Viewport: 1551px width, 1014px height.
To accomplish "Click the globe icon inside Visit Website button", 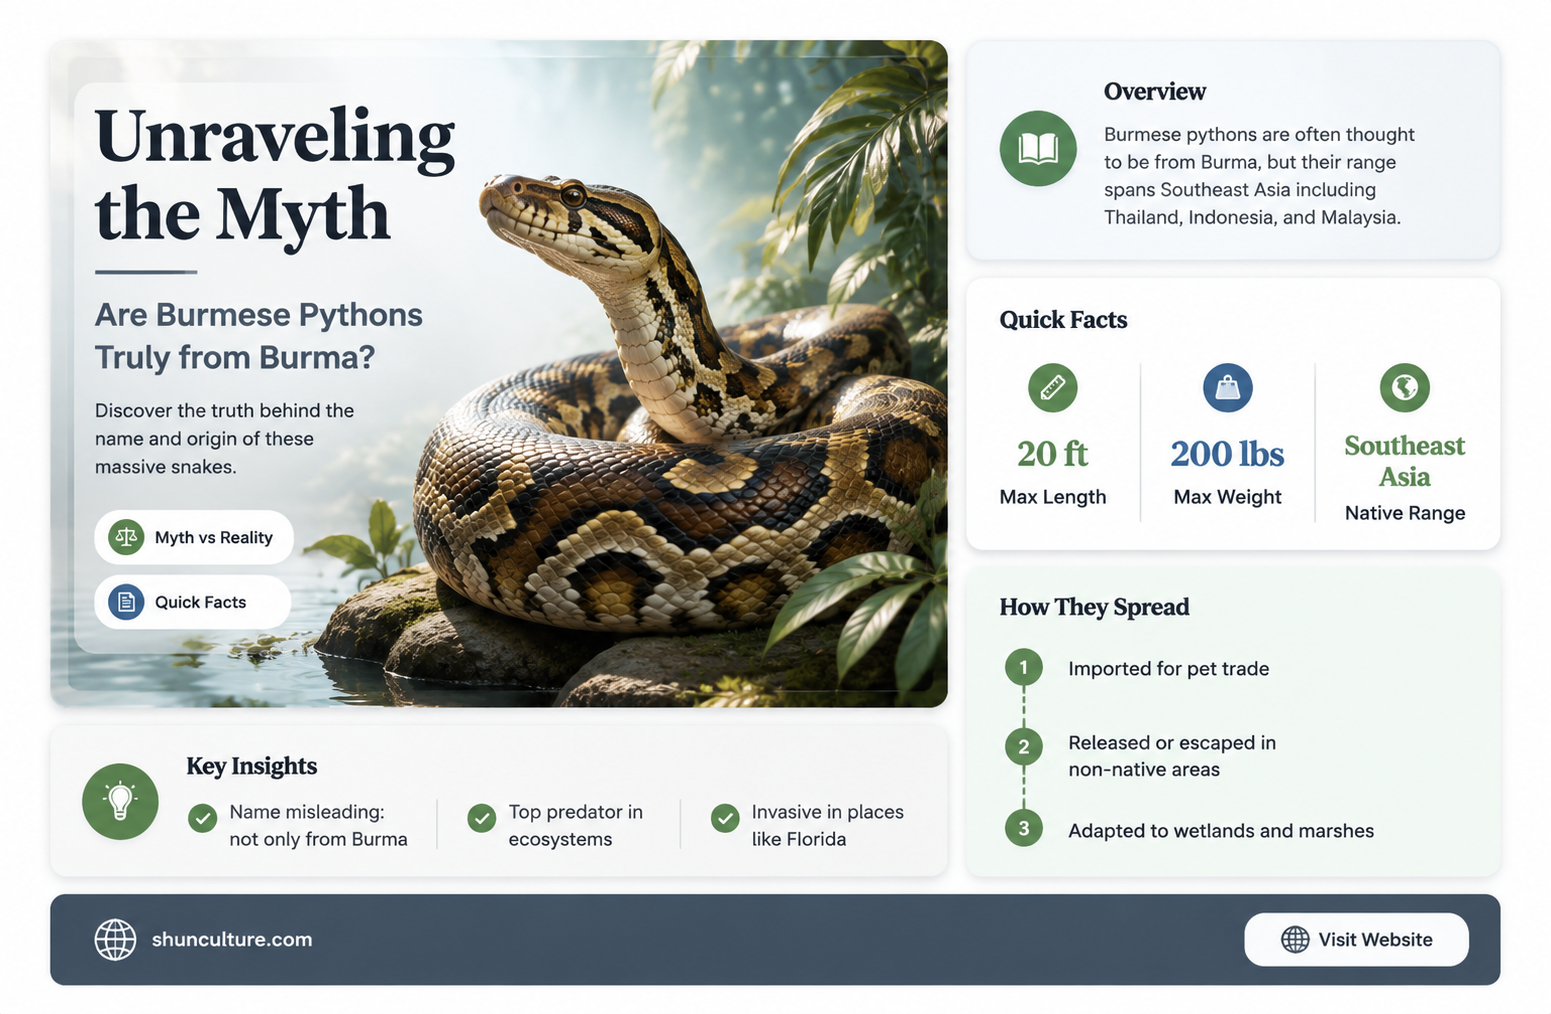I will tap(1295, 939).
